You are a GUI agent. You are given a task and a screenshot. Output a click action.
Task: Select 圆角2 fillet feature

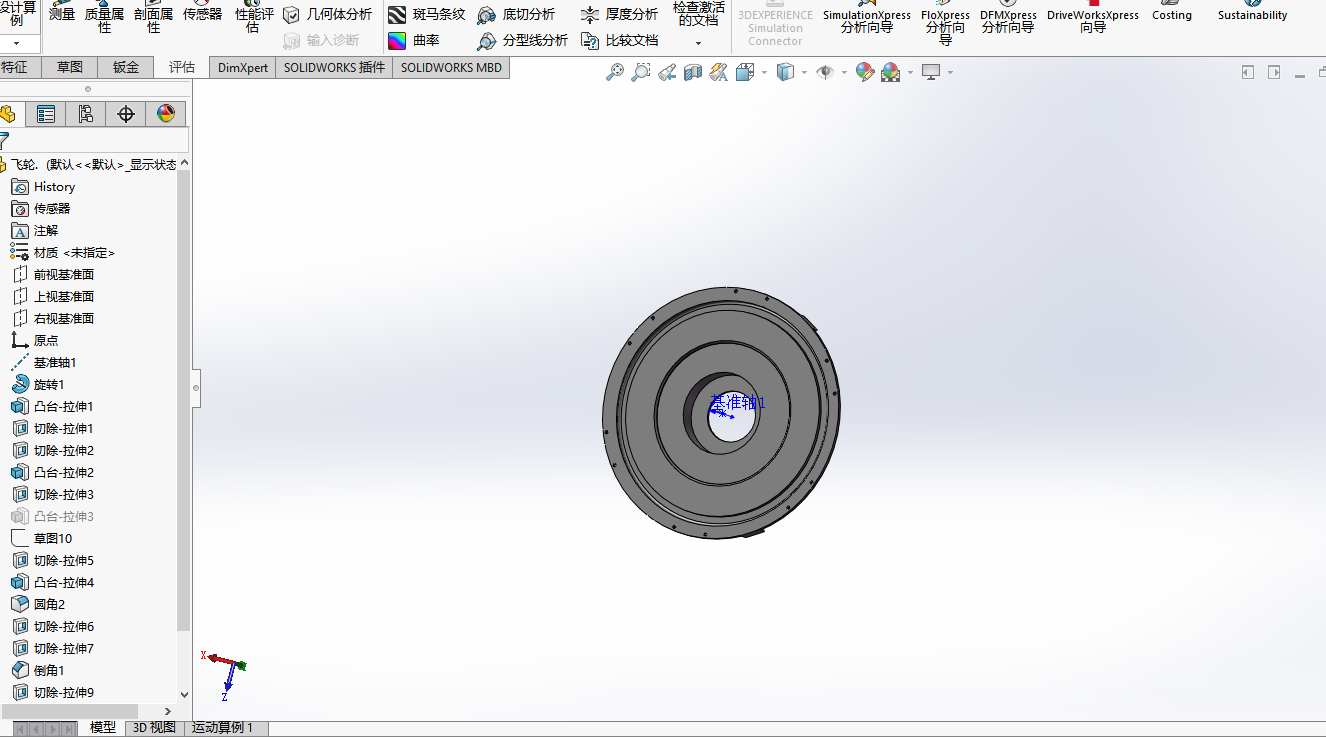[38, 605]
